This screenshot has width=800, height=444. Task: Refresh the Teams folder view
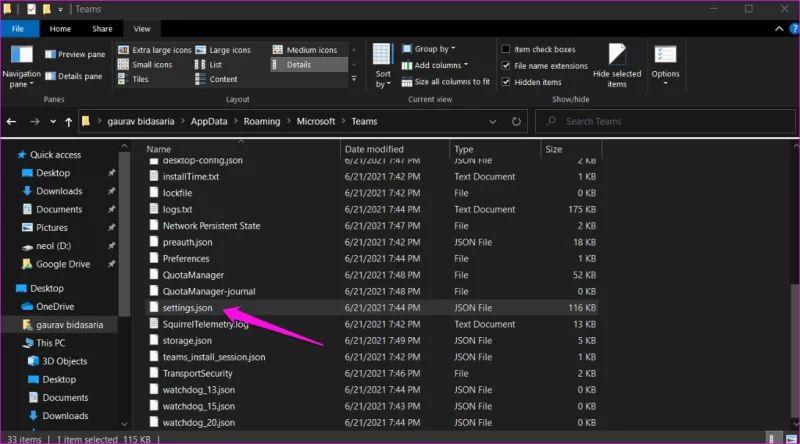point(516,121)
